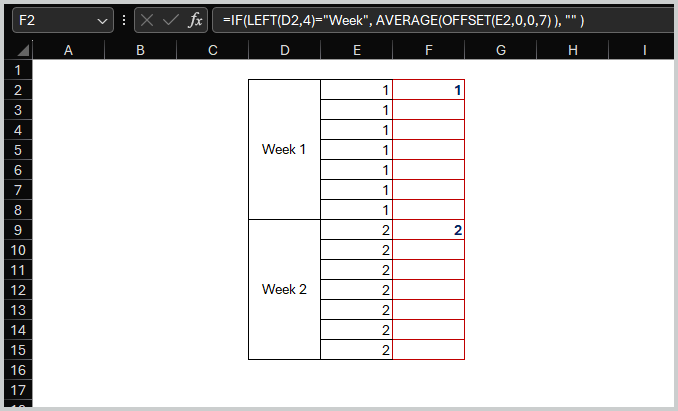678x411 pixels.
Task: Click the Name Box showing F2
Action: pos(63,20)
